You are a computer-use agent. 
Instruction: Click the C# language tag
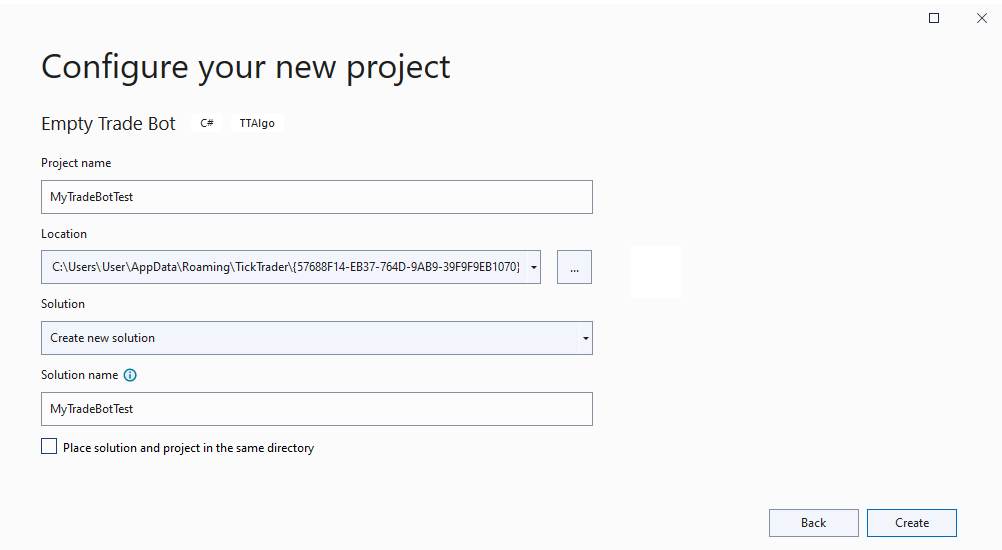tap(206, 123)
